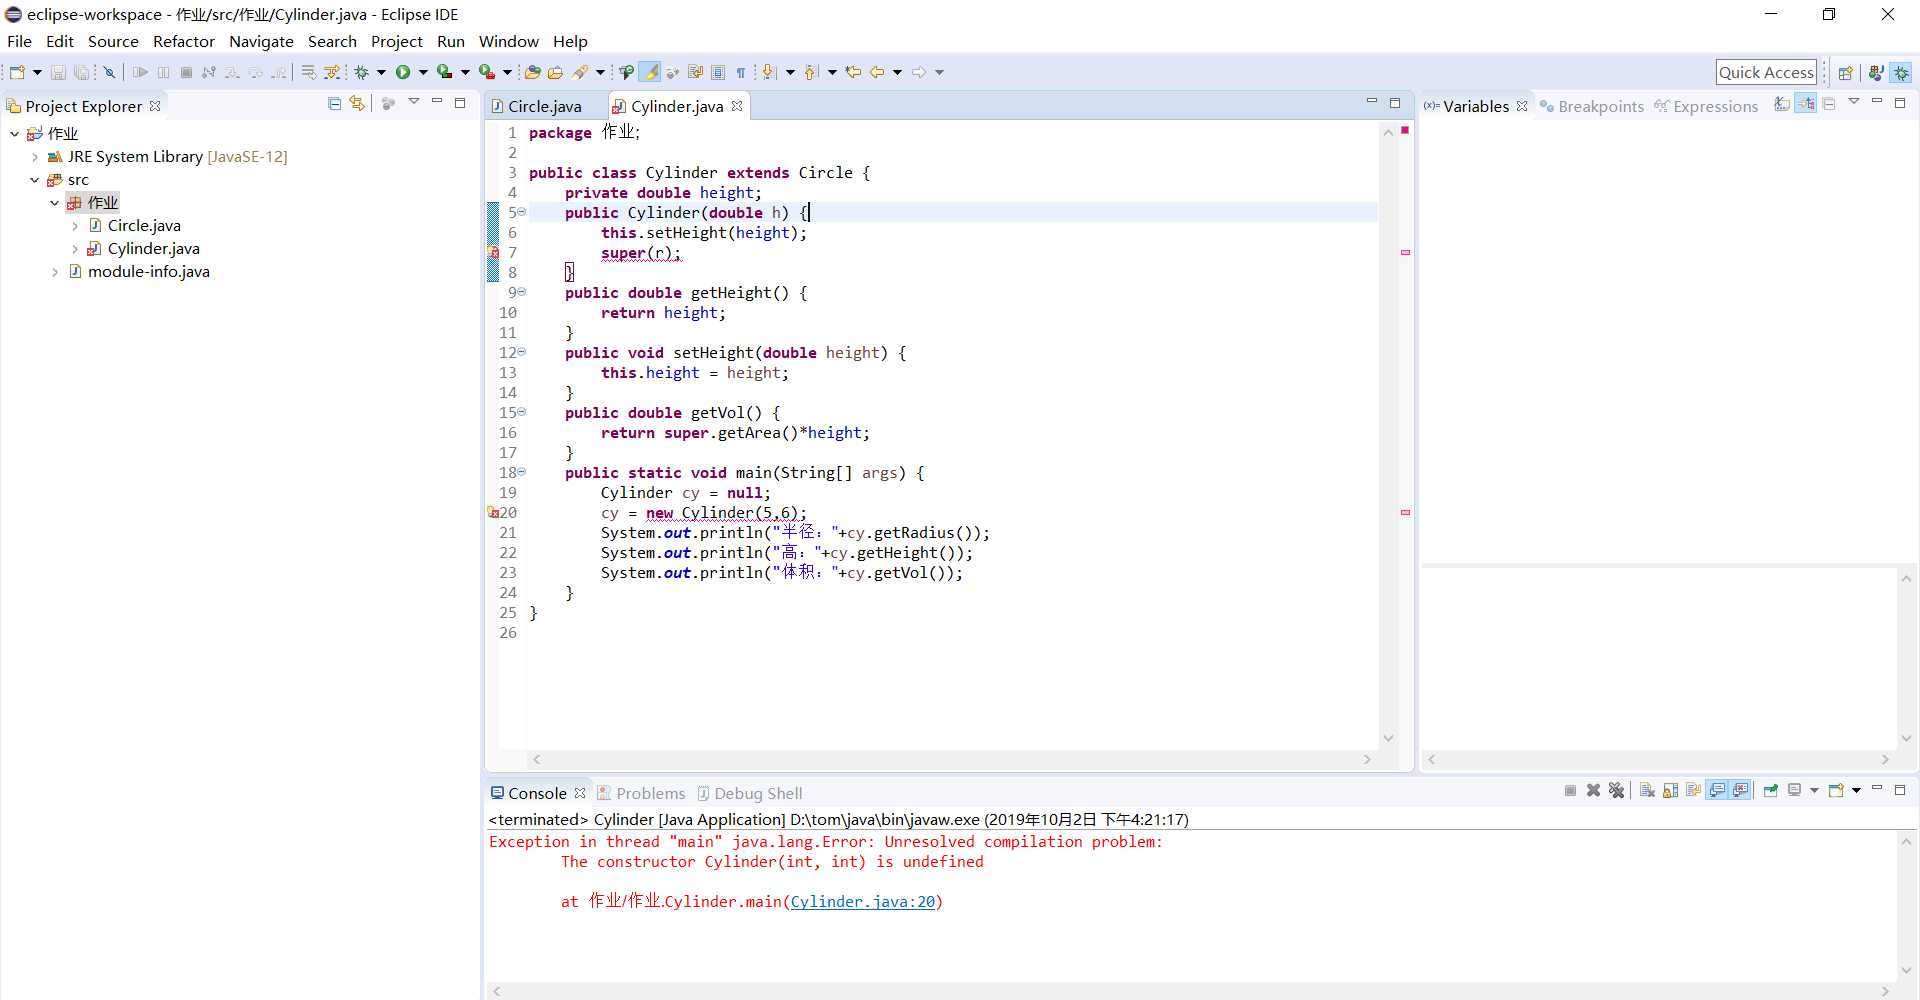Expand module-info.java tree node
The width and height of the screenshot is (1920, 1000).
coord(55,271)
